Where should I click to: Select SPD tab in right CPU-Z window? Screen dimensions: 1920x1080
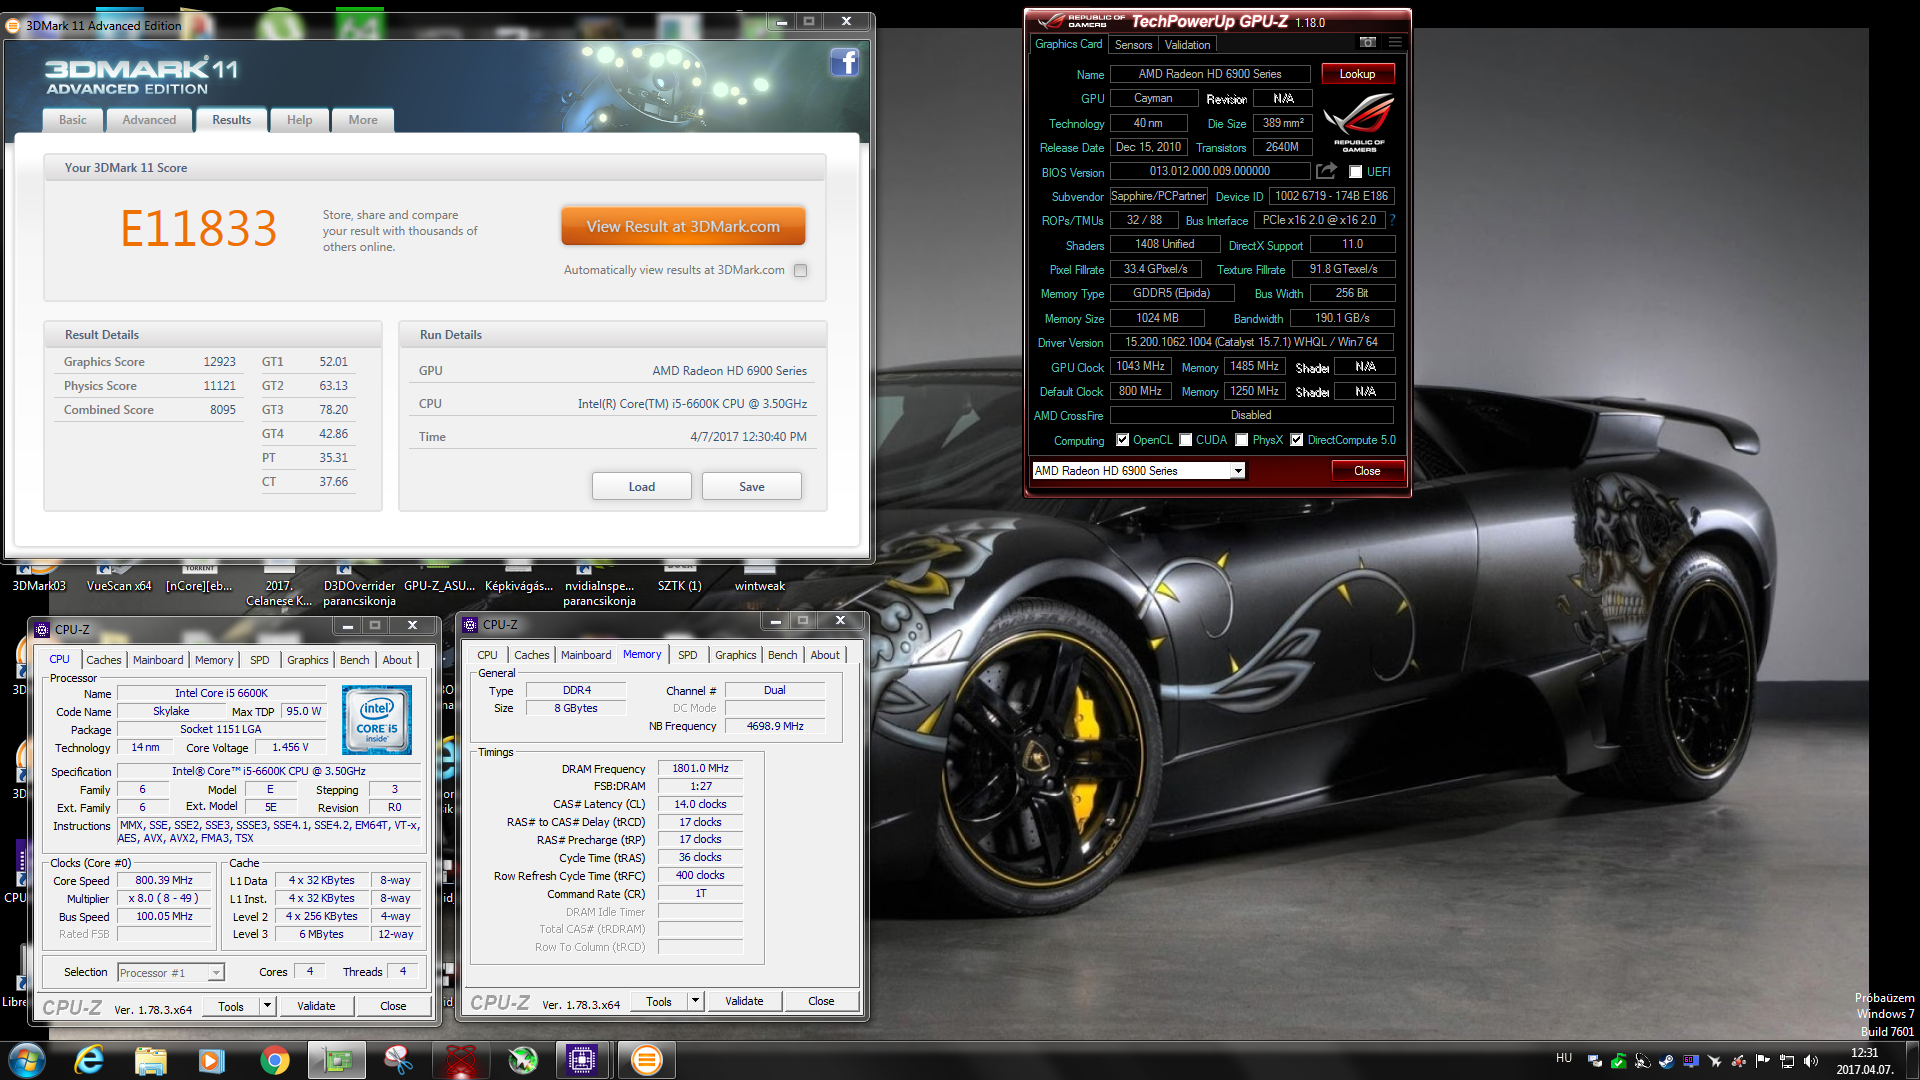[x=688, y=655]
